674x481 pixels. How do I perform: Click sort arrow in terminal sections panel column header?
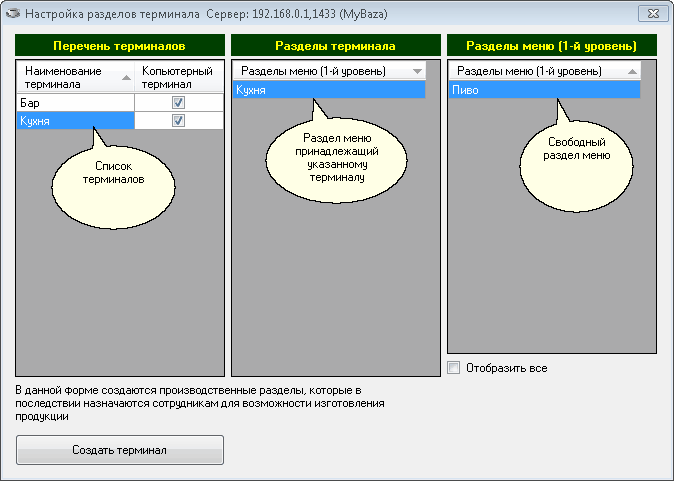[417, 72]
